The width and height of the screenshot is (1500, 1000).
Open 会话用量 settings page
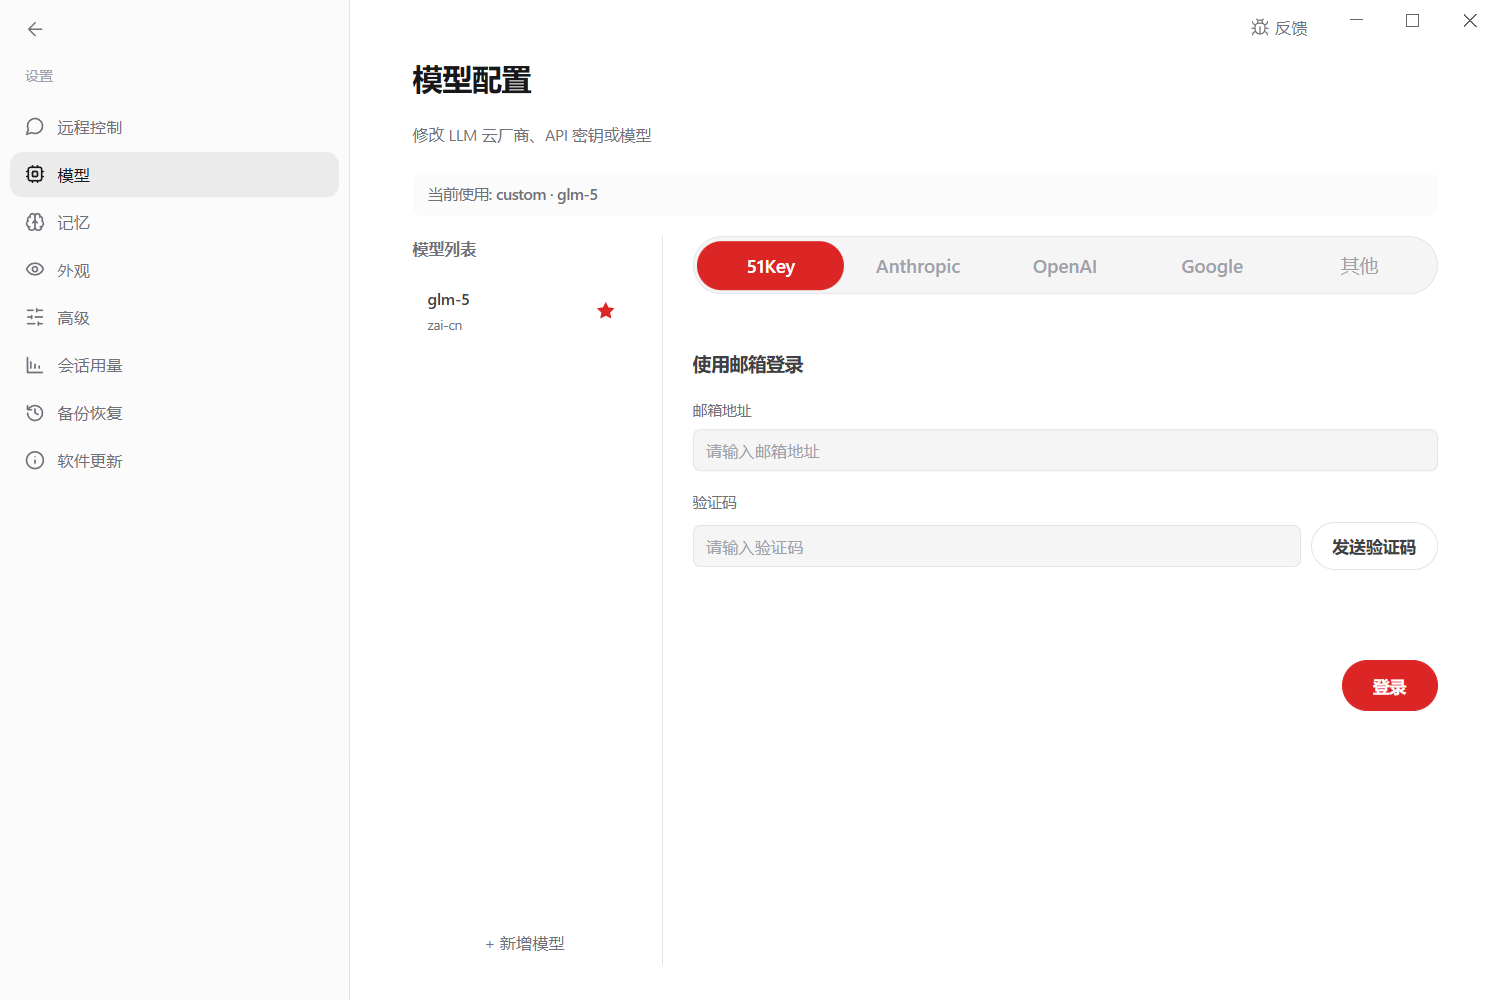(174, 365)
